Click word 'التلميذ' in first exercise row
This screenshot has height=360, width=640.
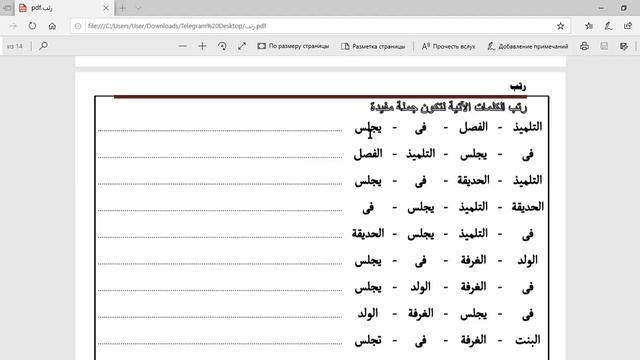(x=527, y=127)
